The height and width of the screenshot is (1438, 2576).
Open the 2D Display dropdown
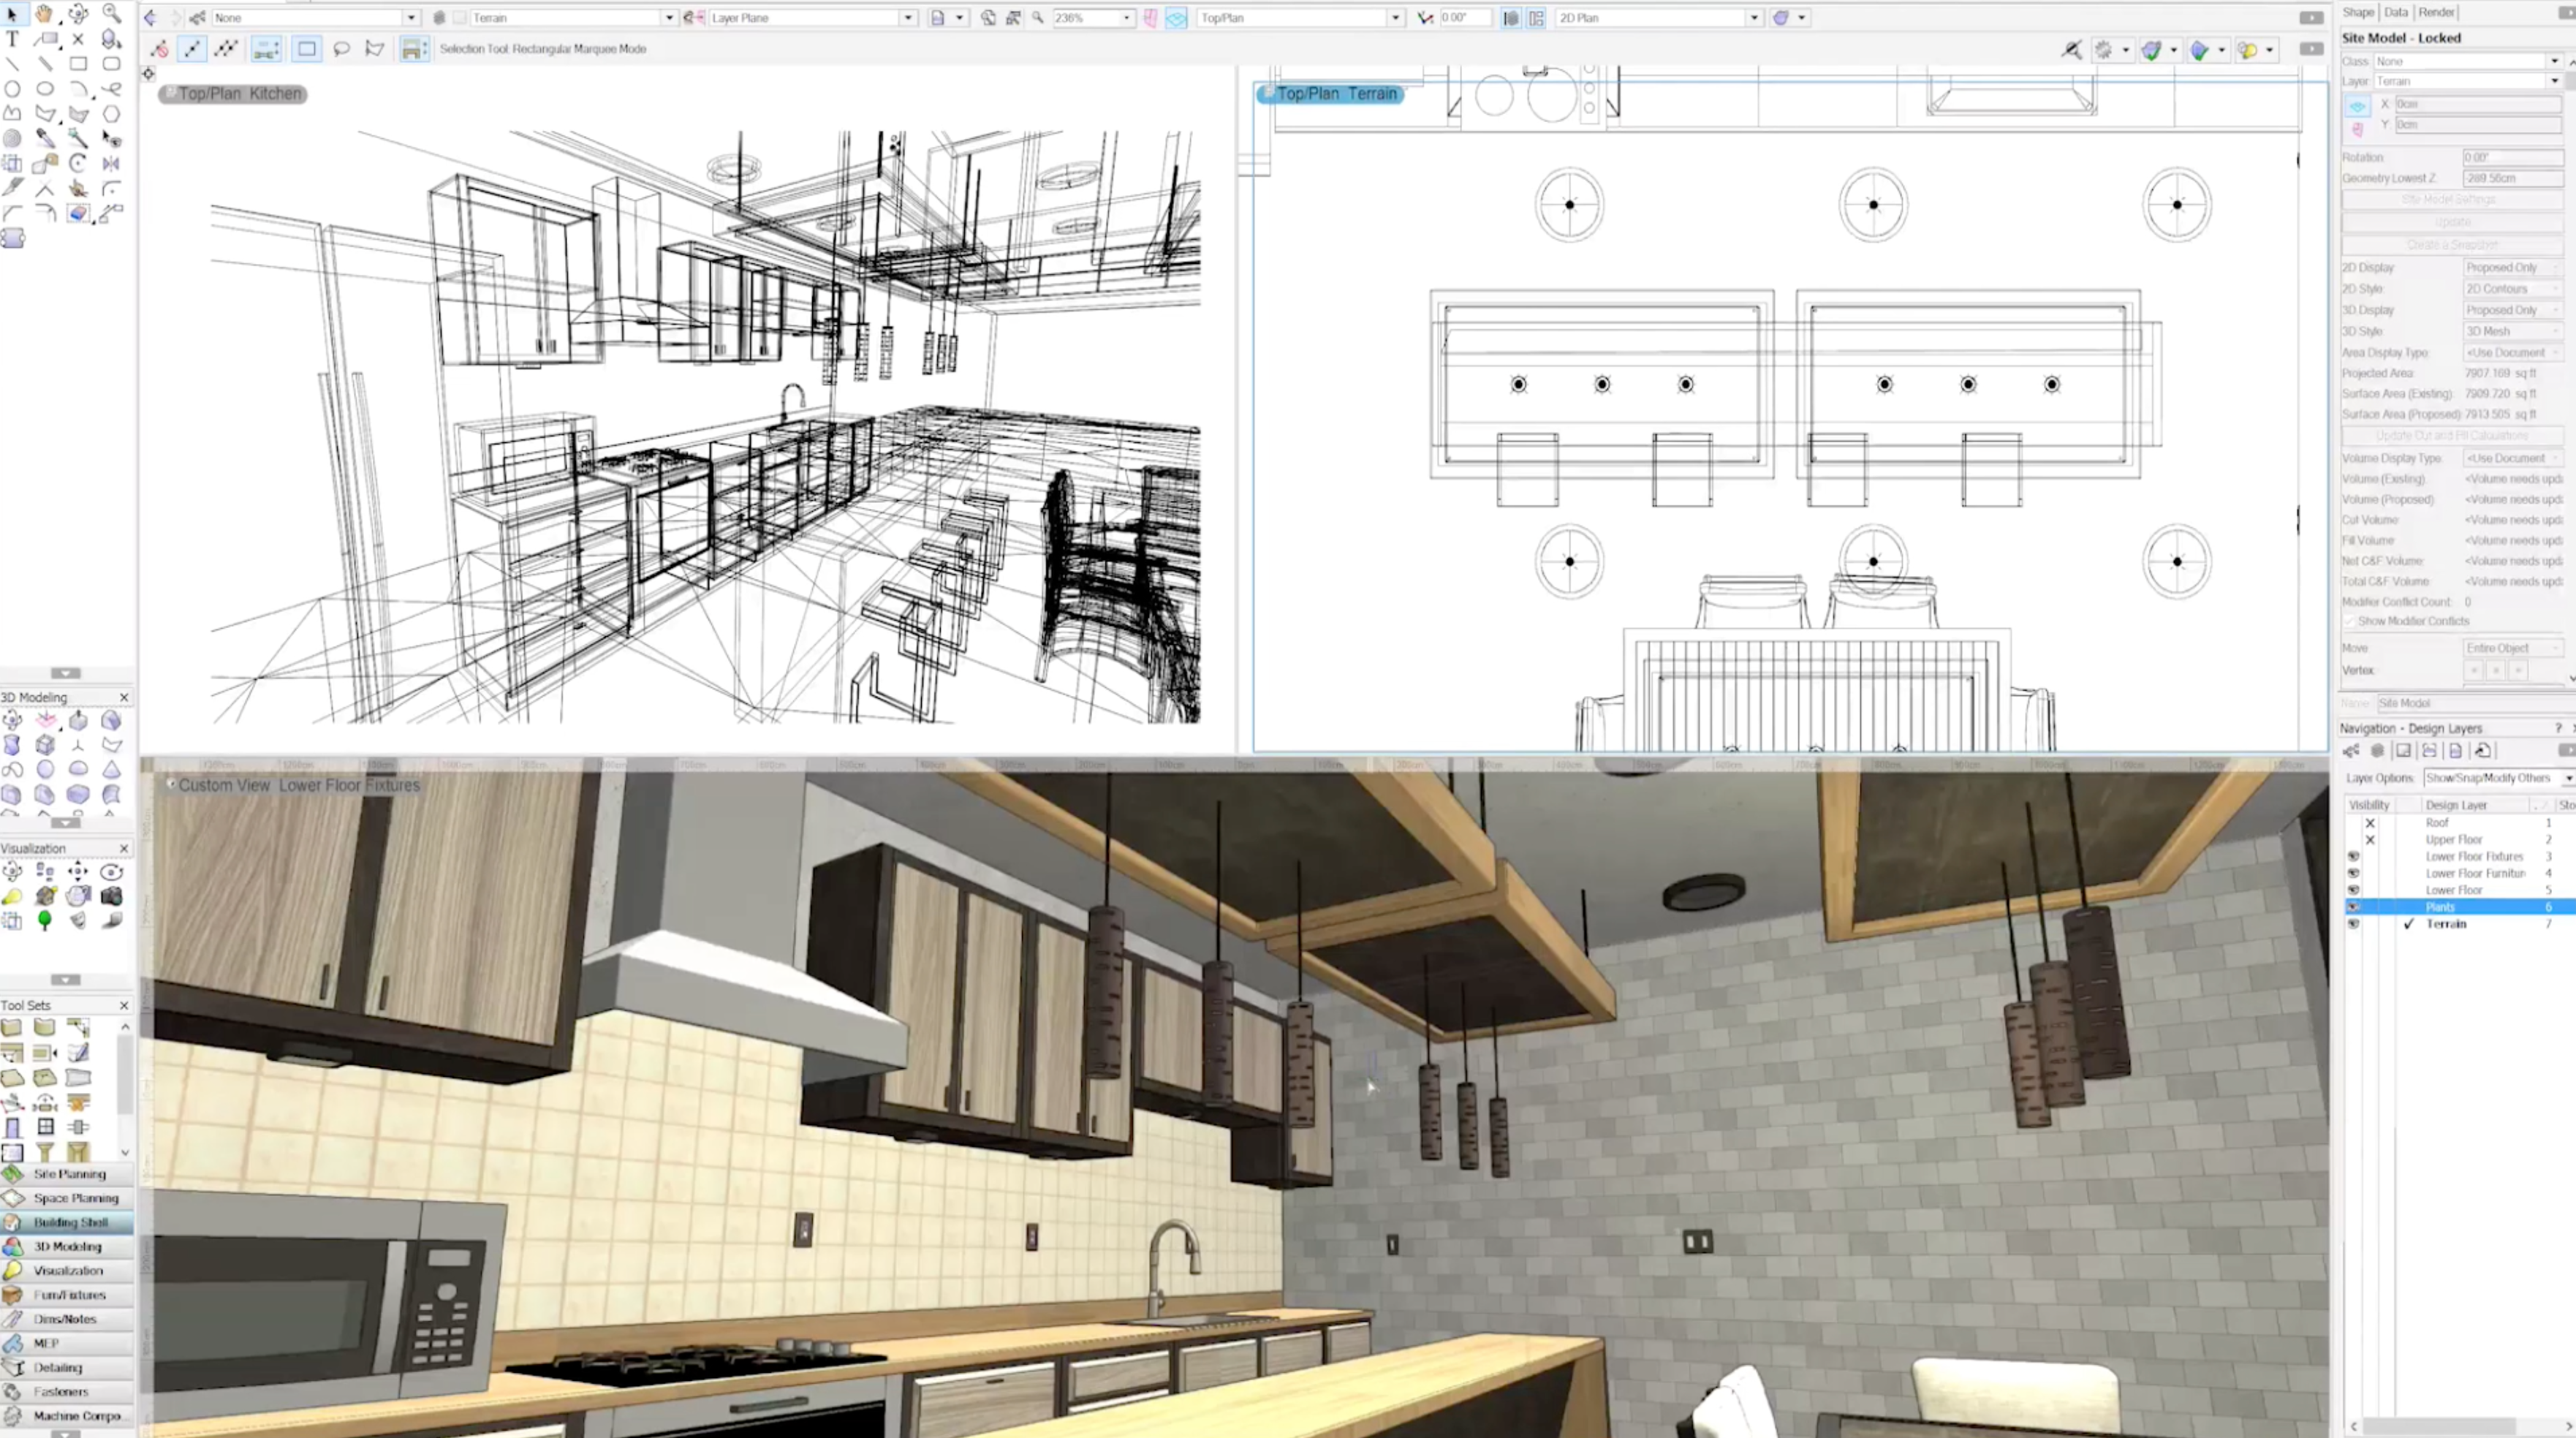coord(2511,268)
